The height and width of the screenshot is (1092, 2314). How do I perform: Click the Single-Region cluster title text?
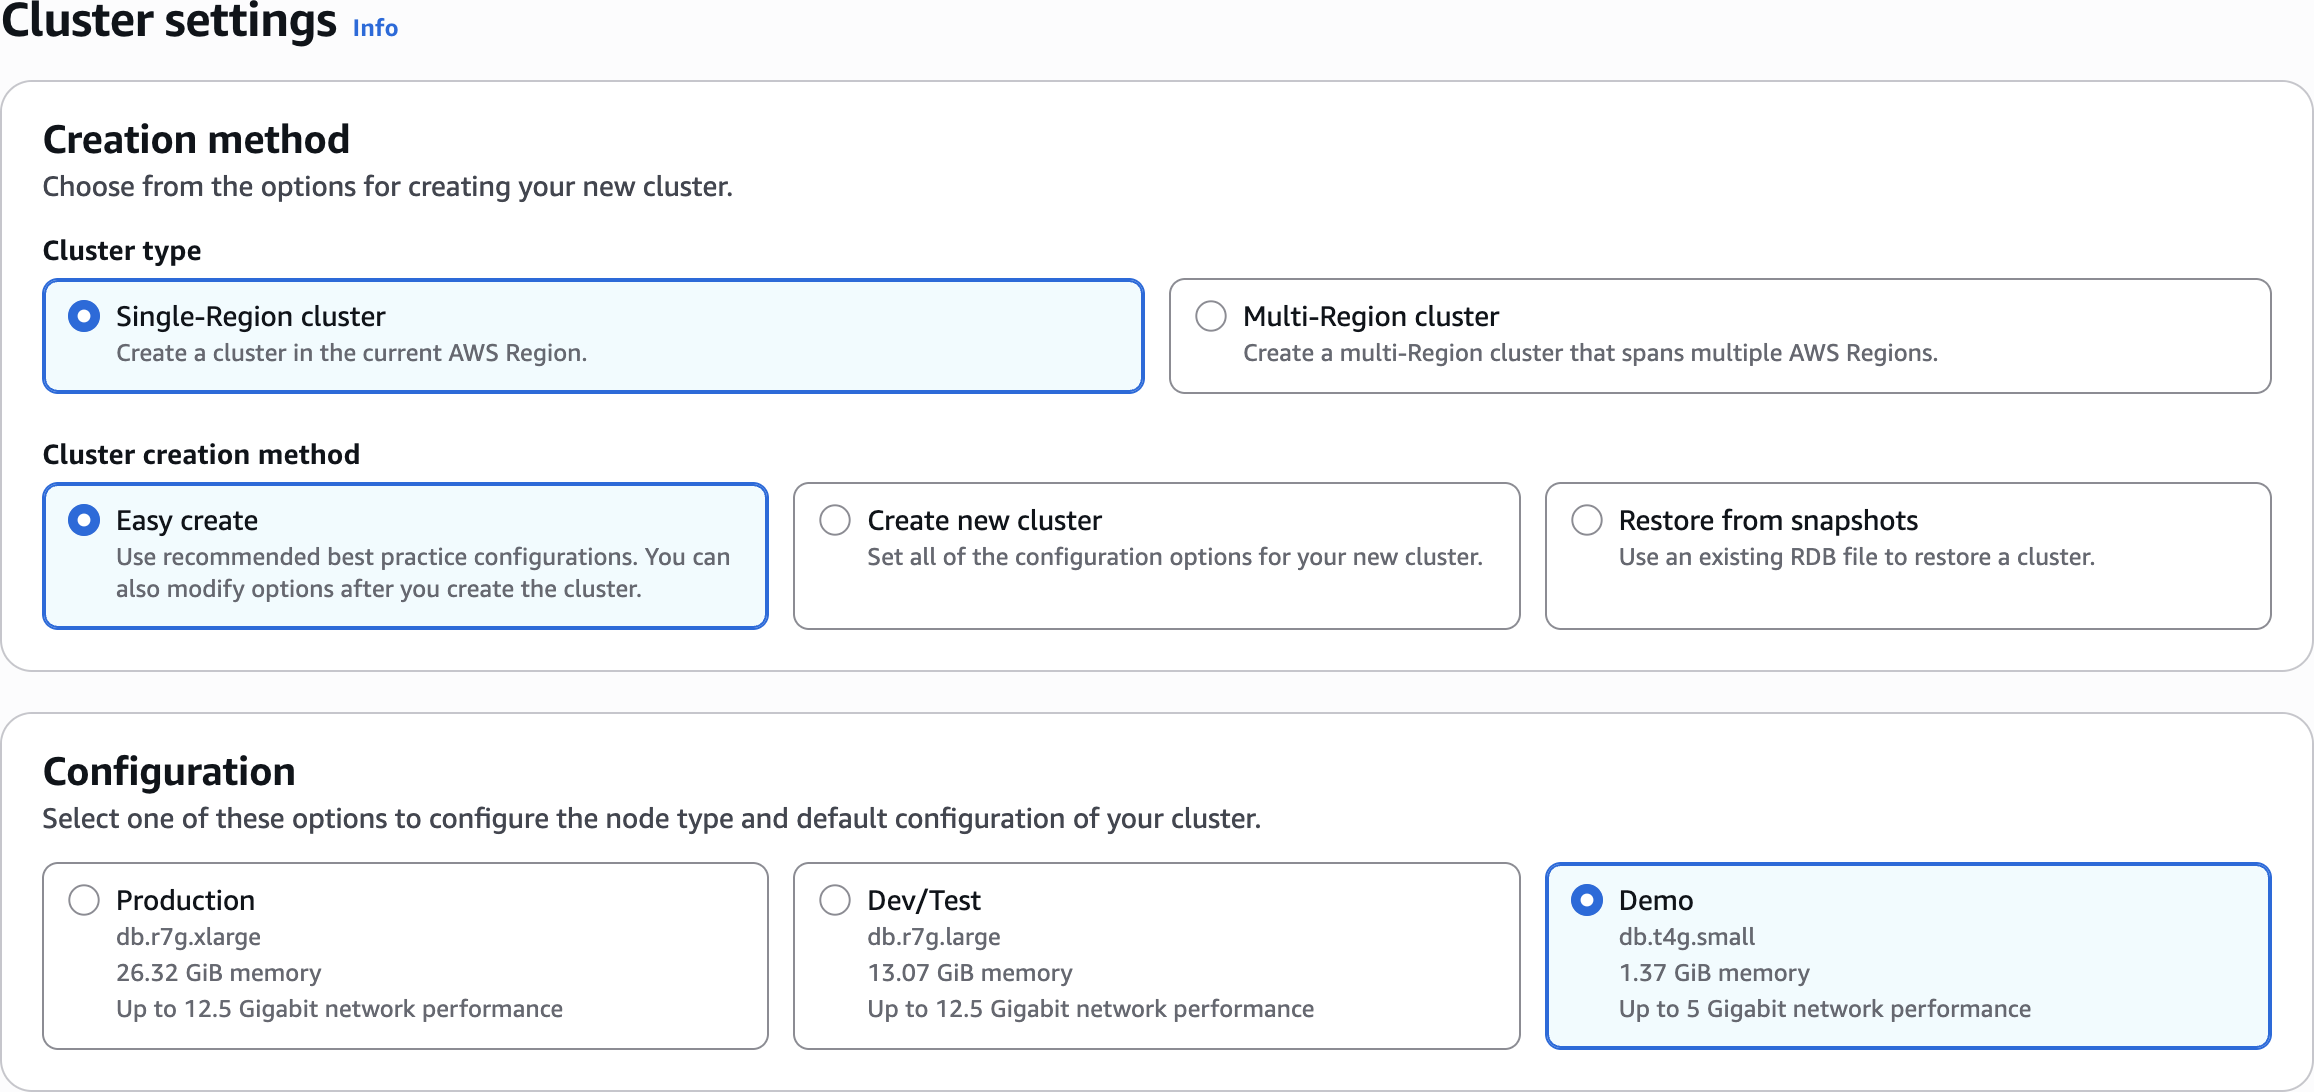(250, 317)
